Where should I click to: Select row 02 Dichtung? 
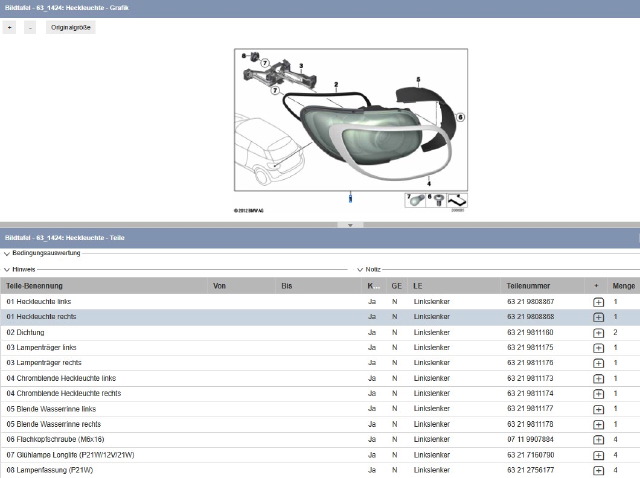(320, 333)
